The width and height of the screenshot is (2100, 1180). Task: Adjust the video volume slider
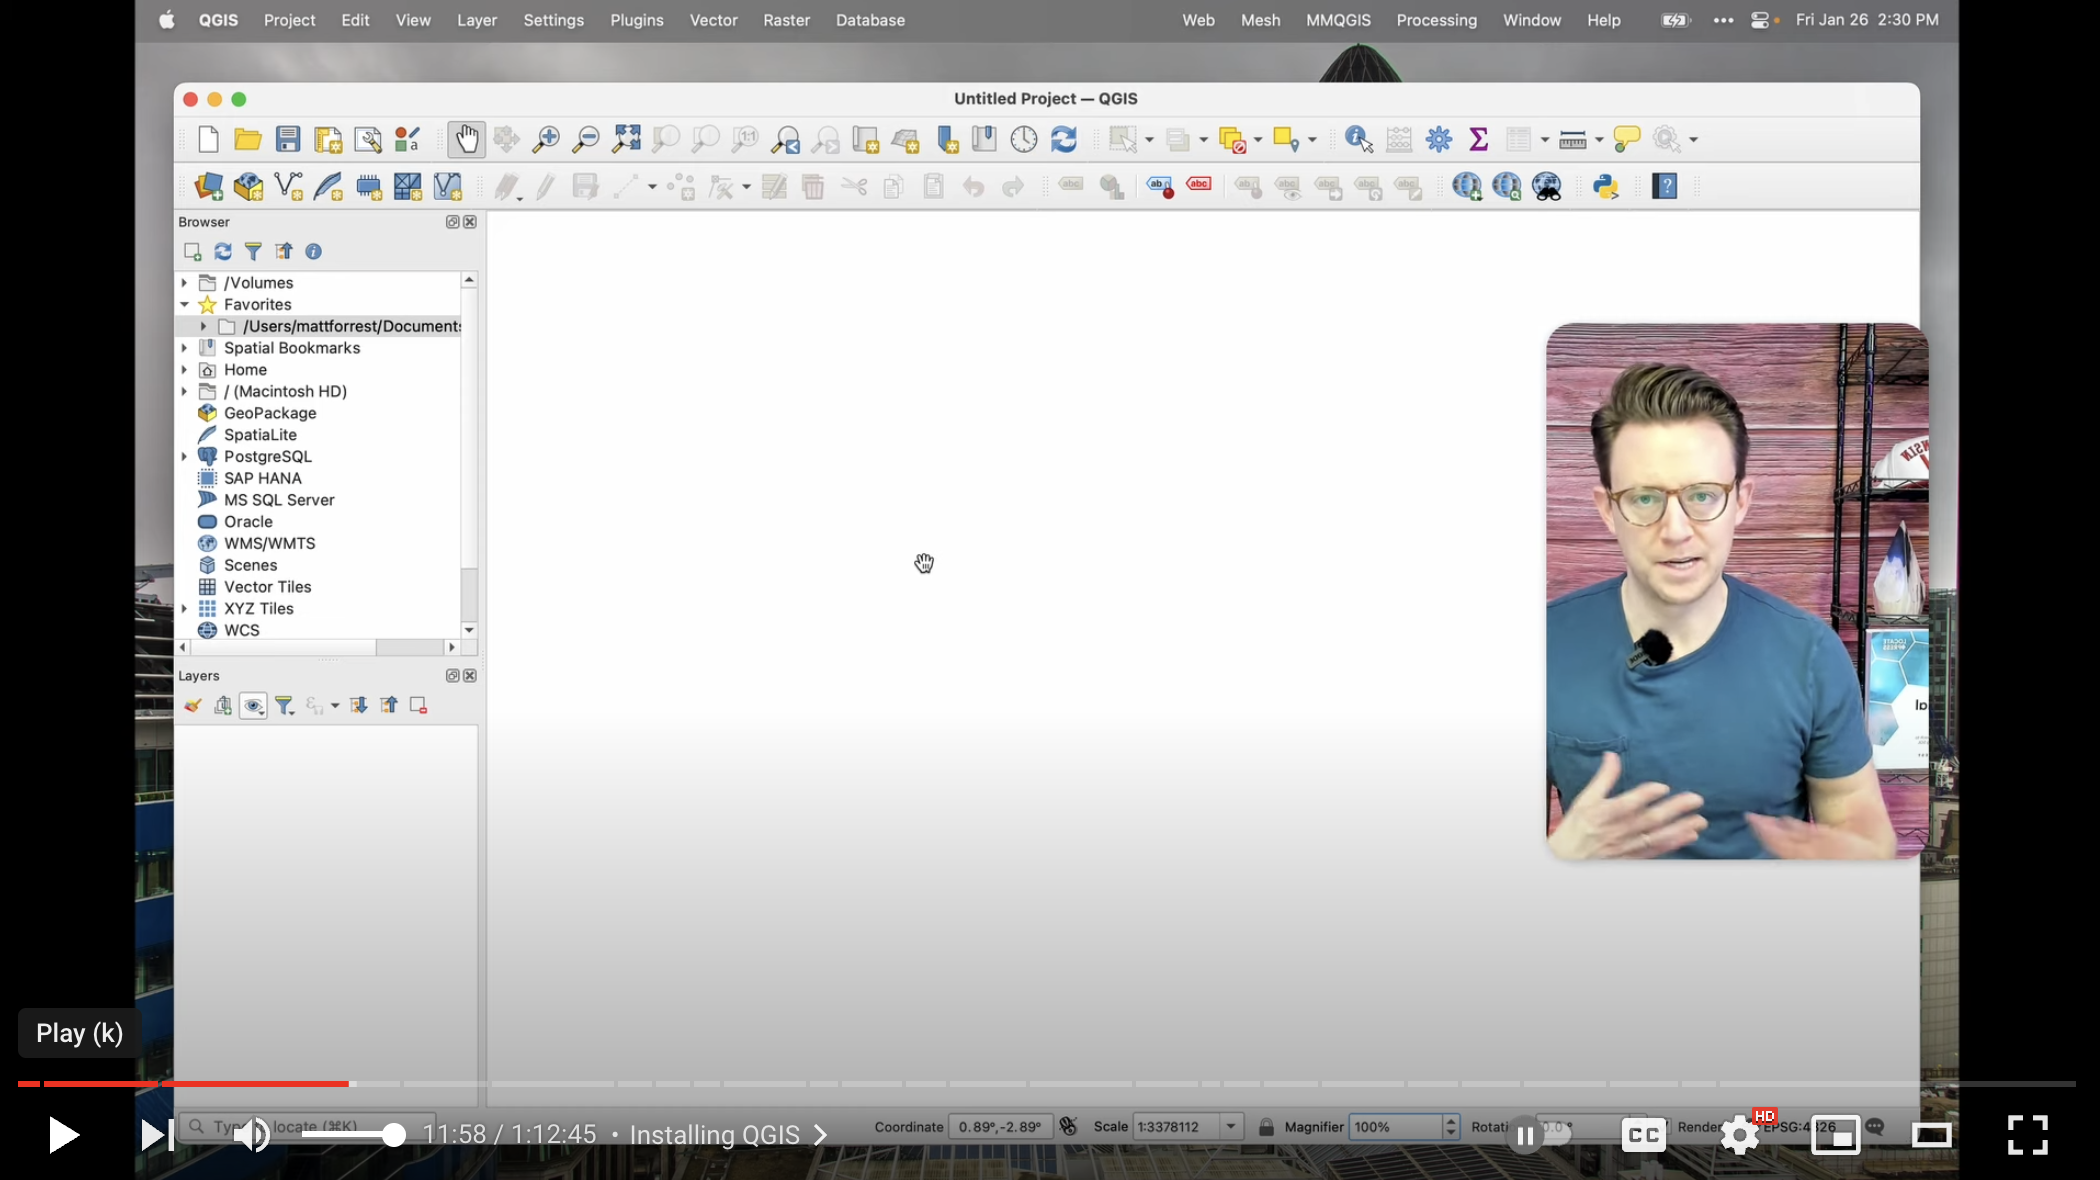(x=354, y=1135)
